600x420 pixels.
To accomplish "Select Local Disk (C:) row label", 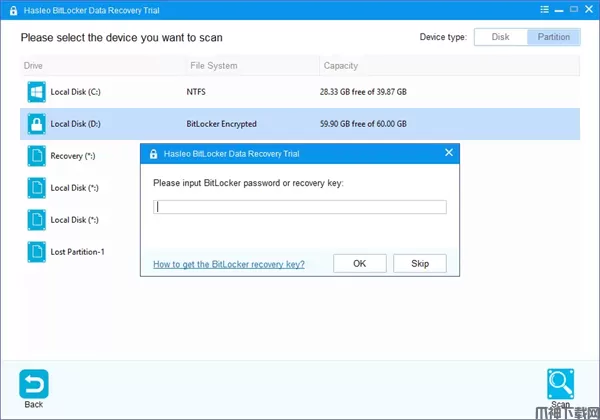I will (75, 92).
